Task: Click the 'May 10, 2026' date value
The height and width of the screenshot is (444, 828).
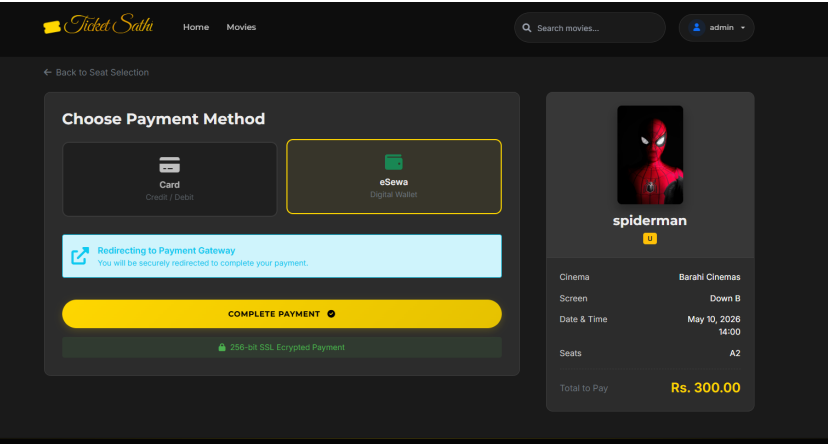Action: click(x=713, y=319)
